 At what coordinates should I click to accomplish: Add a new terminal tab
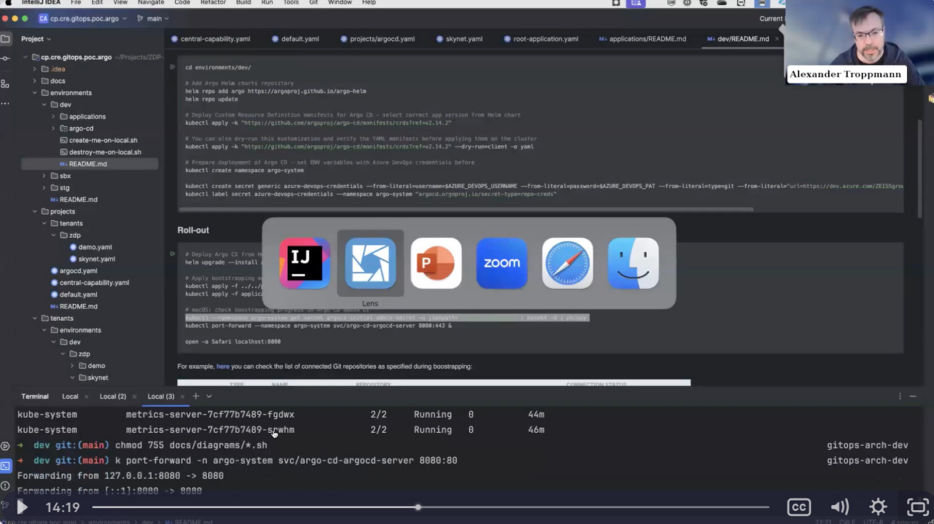point(195,396)
